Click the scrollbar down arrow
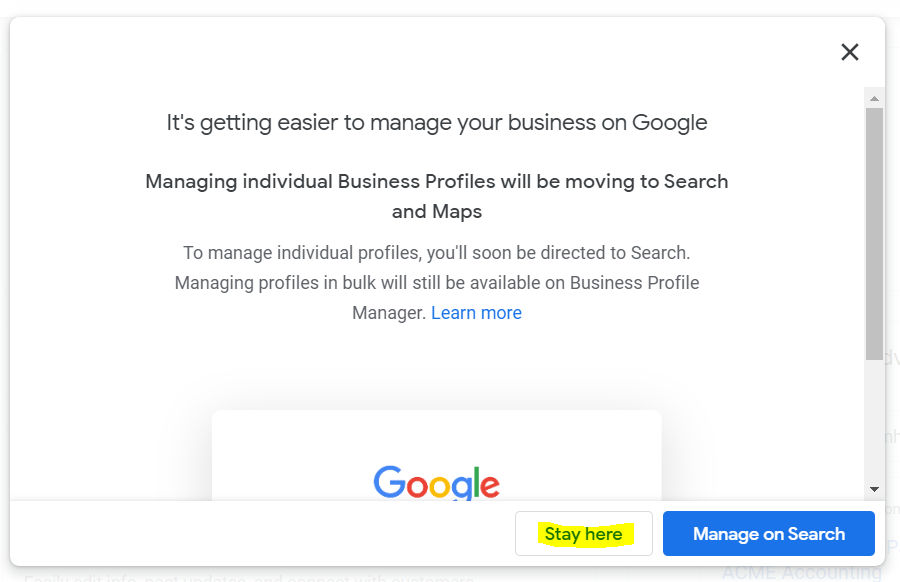 874,490
